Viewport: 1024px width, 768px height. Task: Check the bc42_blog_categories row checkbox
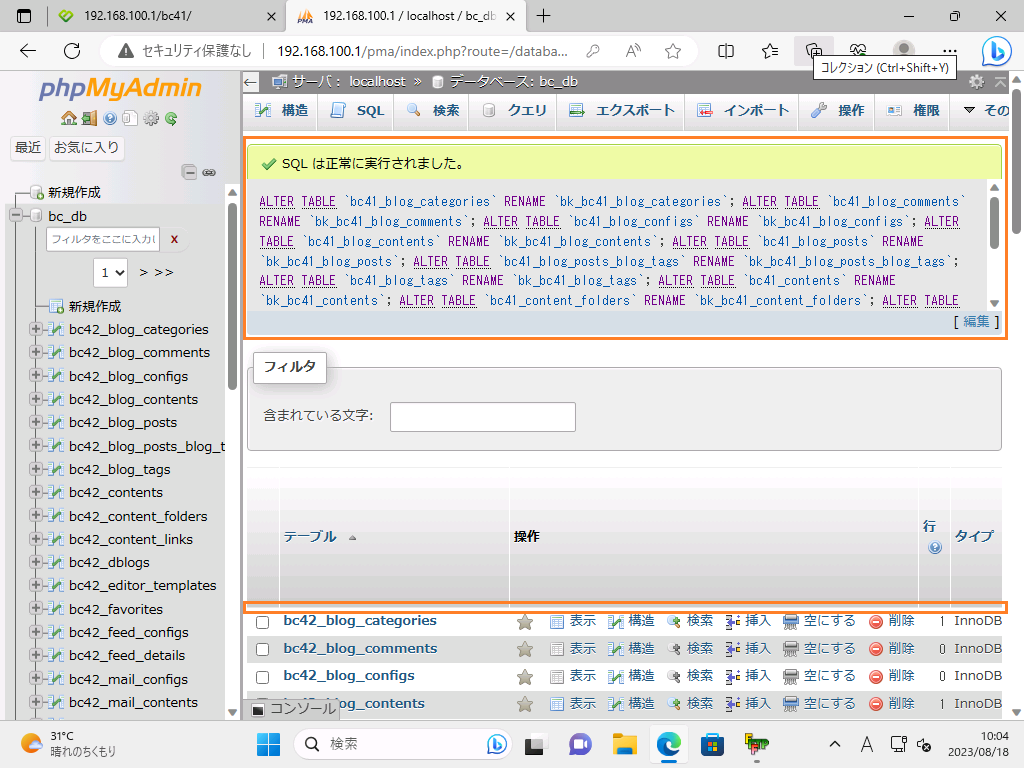[x=263, y=622]
